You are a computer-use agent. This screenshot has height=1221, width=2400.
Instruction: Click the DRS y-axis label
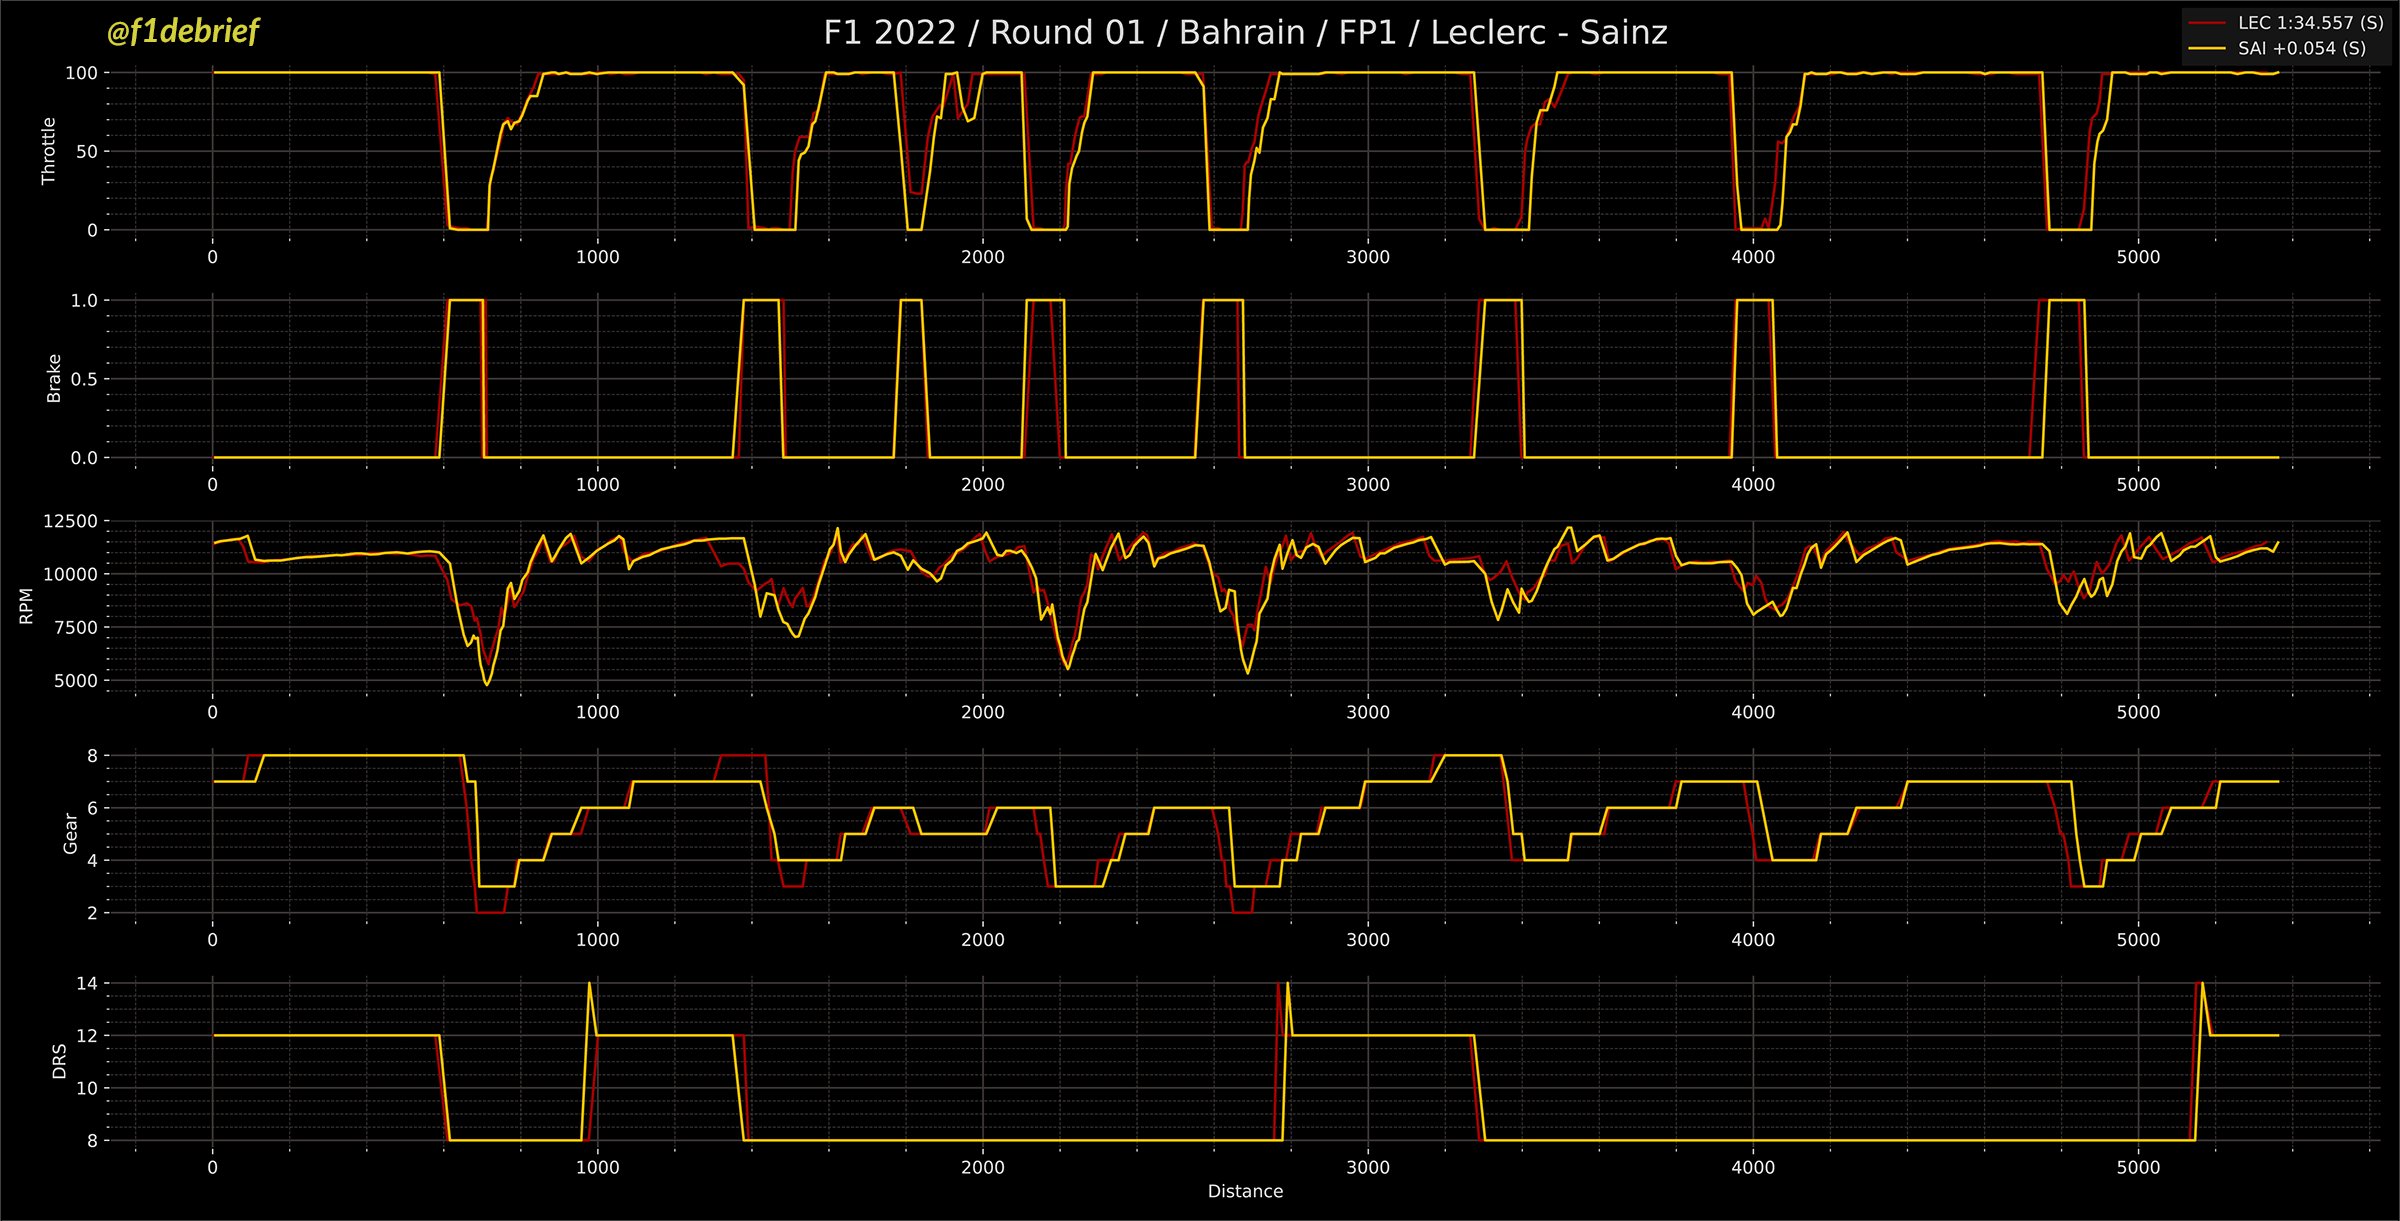click(59, 1061)
